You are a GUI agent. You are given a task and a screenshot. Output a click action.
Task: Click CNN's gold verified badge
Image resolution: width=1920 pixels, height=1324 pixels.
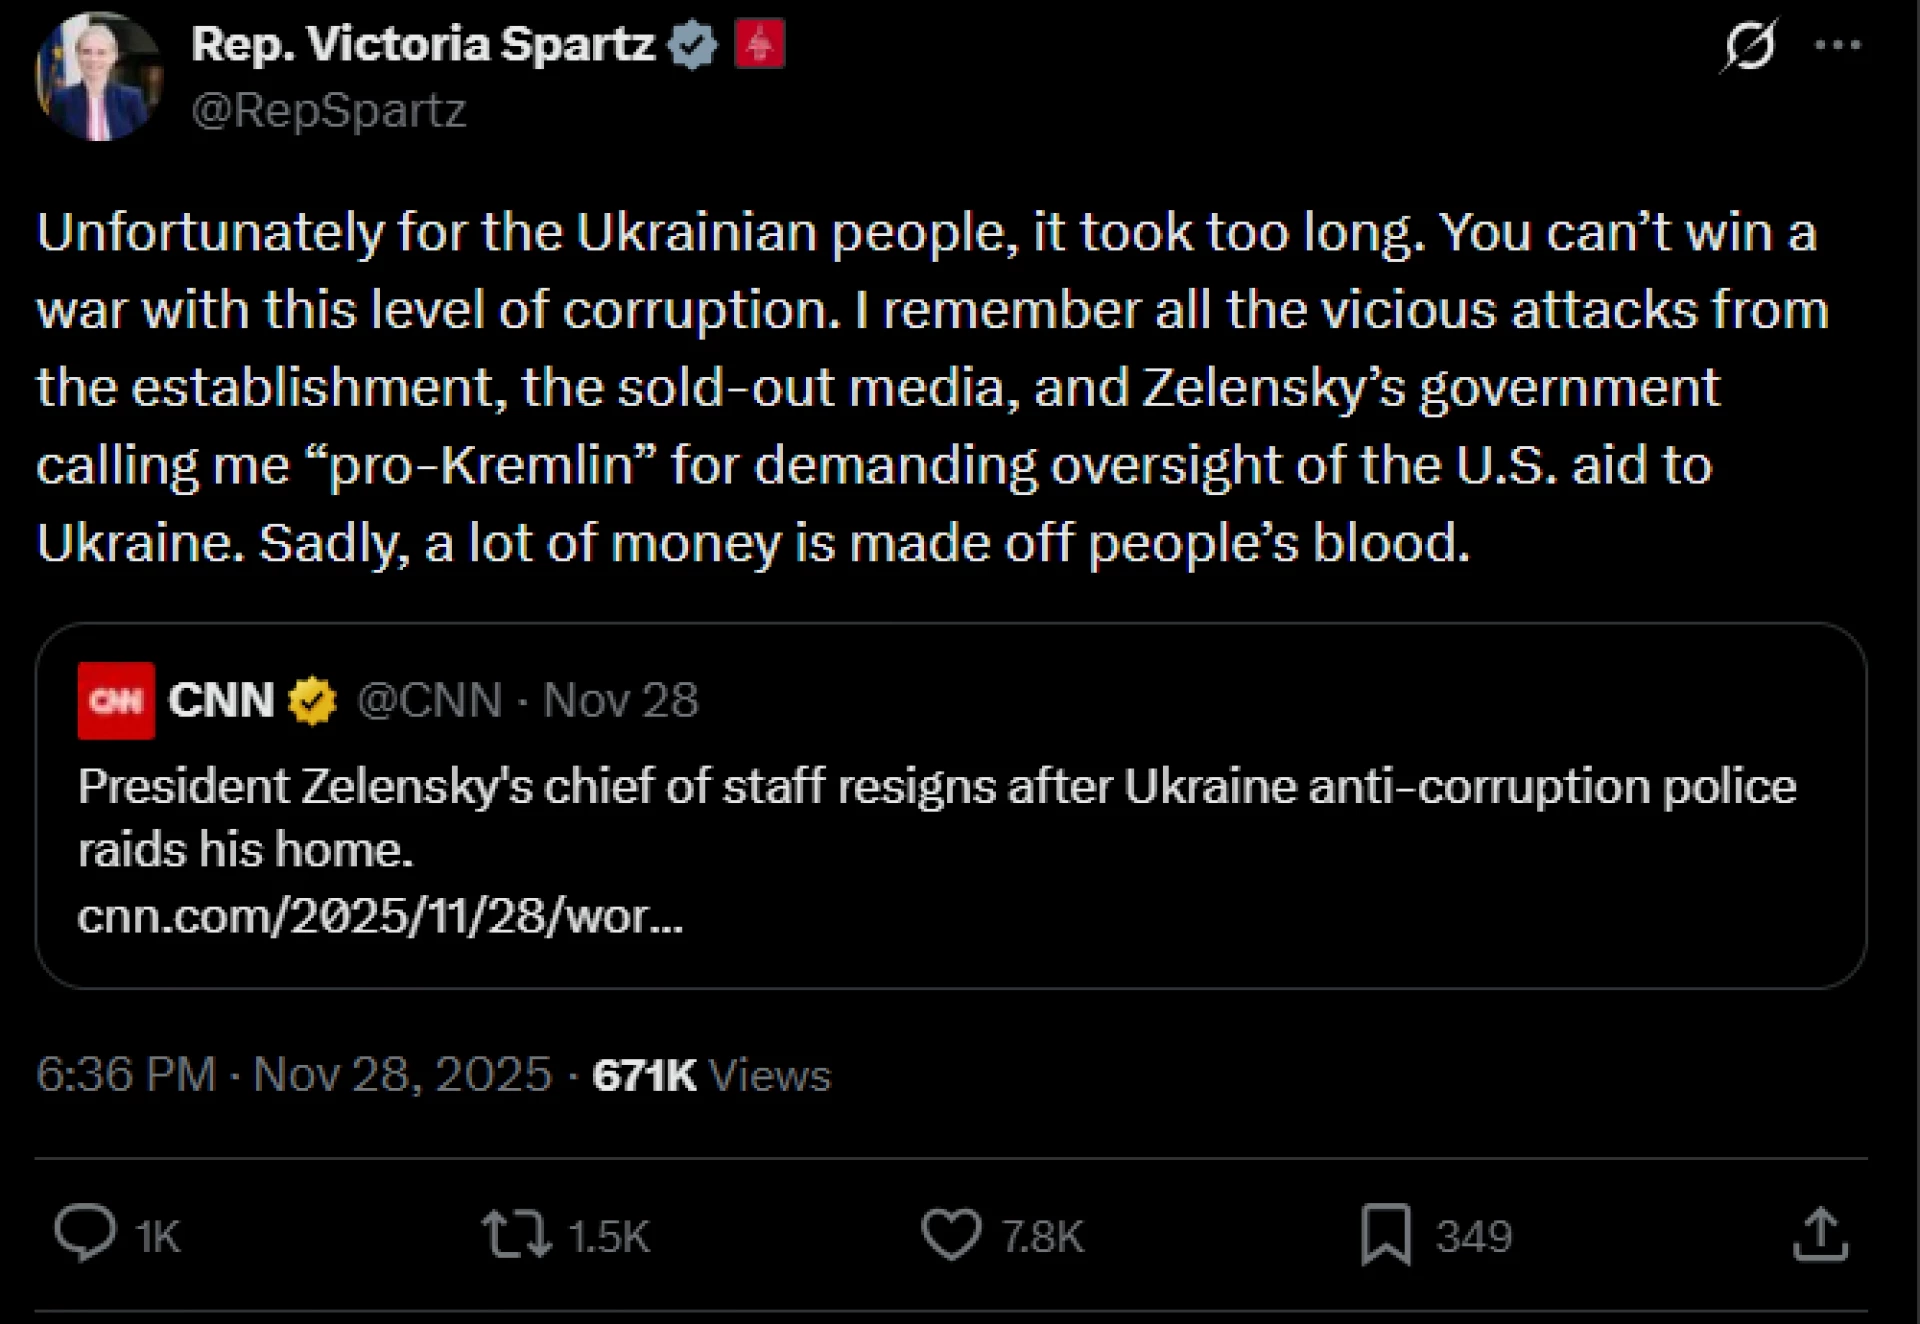(x=313, y=701)
